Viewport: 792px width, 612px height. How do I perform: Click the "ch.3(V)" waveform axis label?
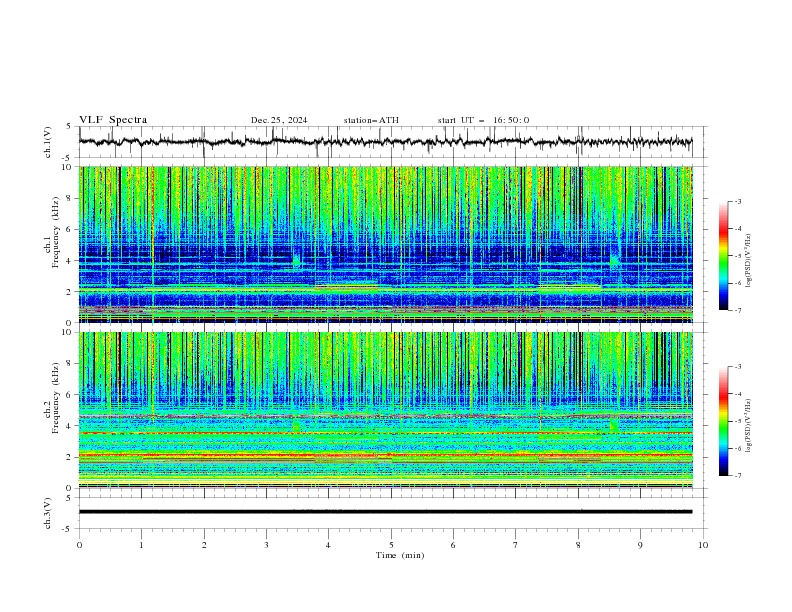48,513
